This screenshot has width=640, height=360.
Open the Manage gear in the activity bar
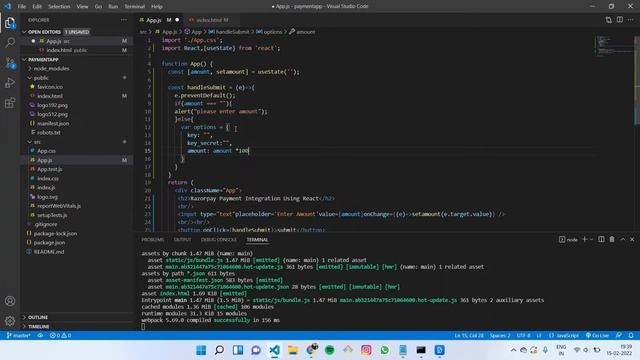click(10, 321)
